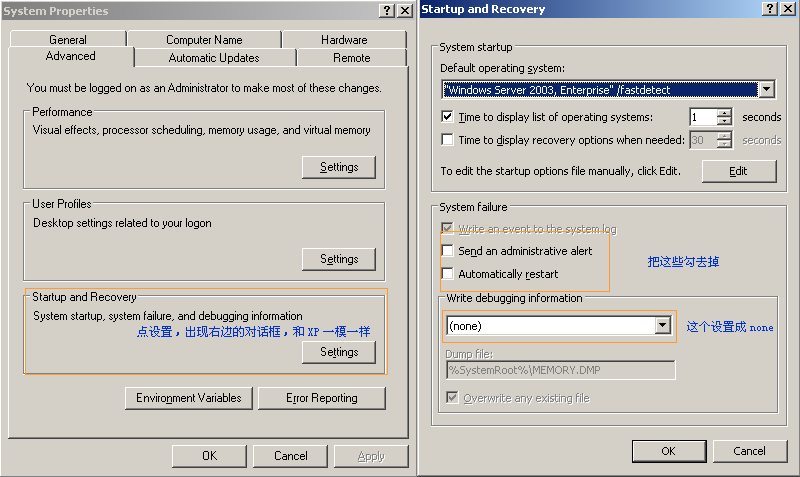The image size is (800, 477).
Task: Open Startup and Recovery Settings button
Action: (x=338, y=352)
